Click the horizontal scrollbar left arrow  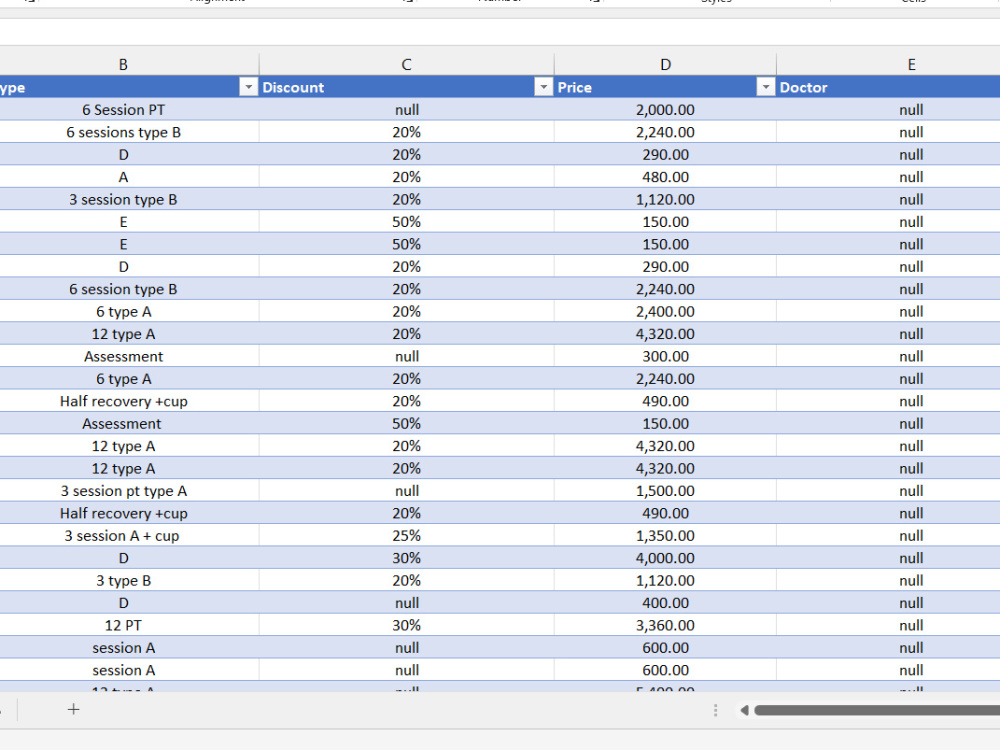[744, 710]
